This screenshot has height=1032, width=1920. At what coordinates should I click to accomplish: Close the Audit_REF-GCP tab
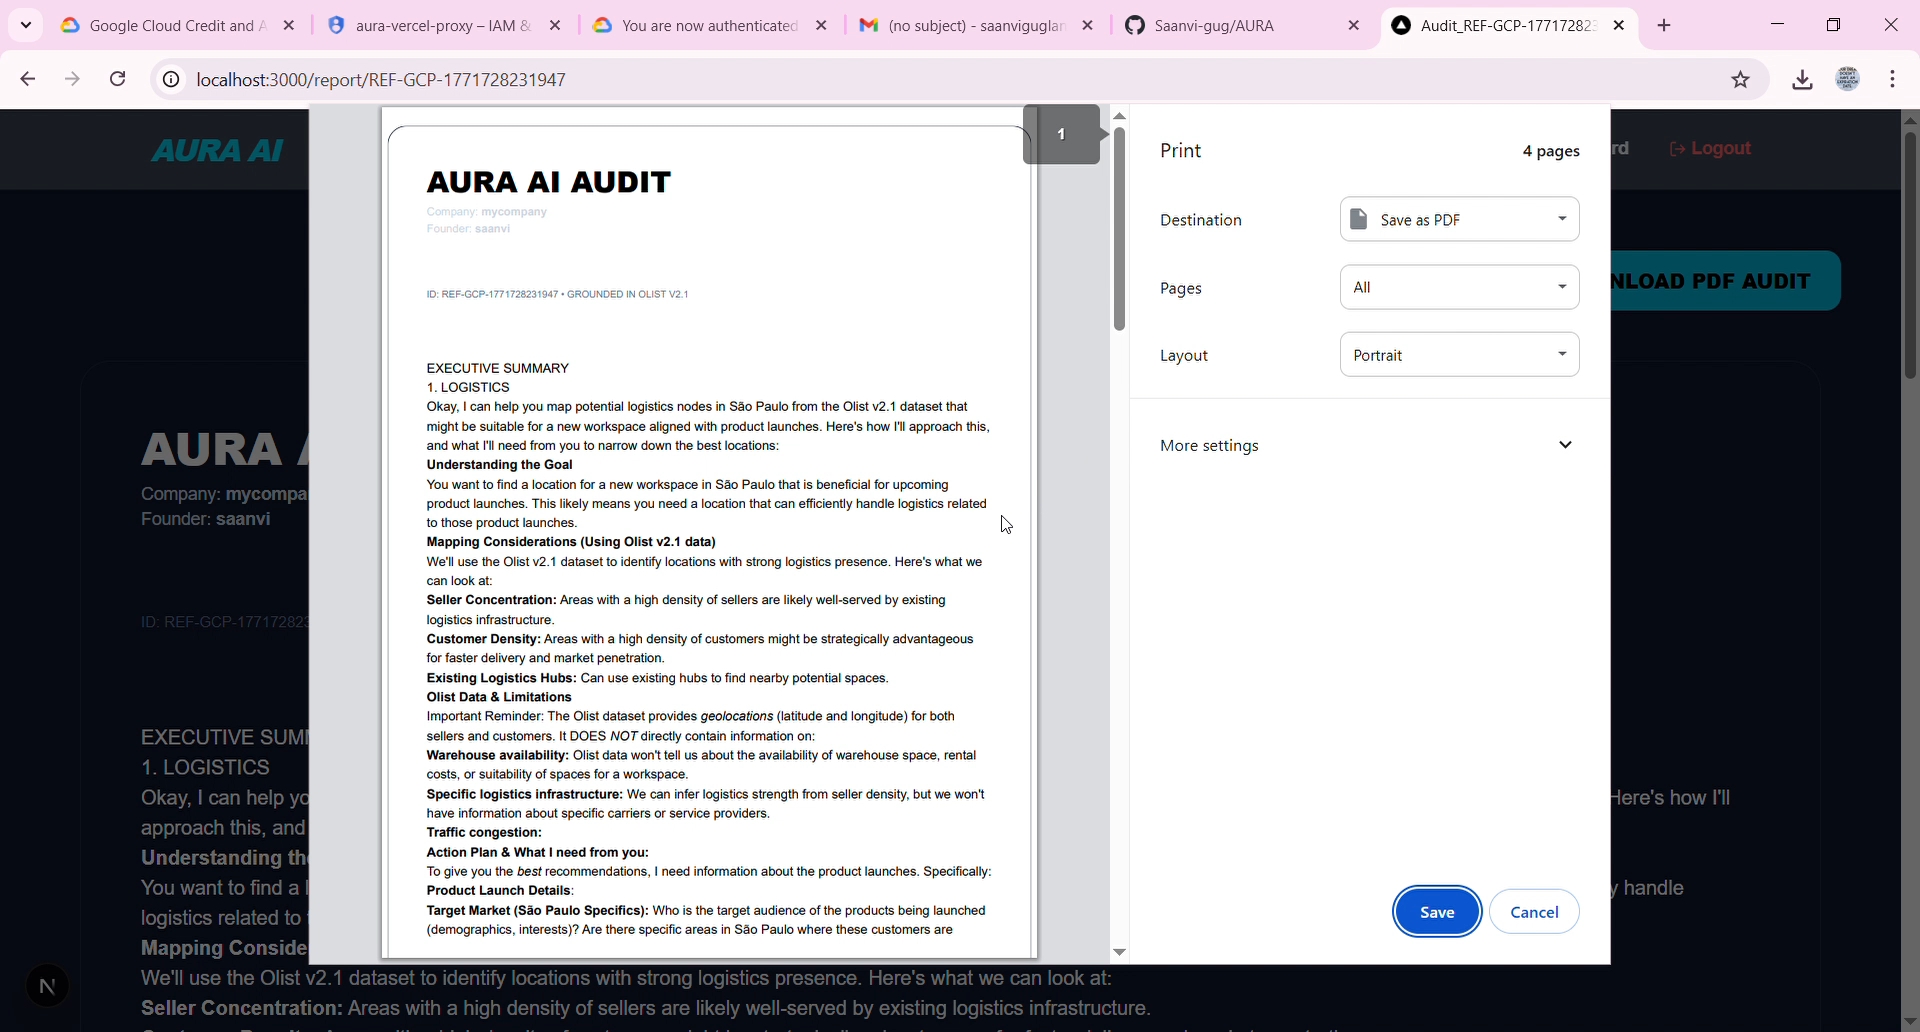tap(1619, 26)
